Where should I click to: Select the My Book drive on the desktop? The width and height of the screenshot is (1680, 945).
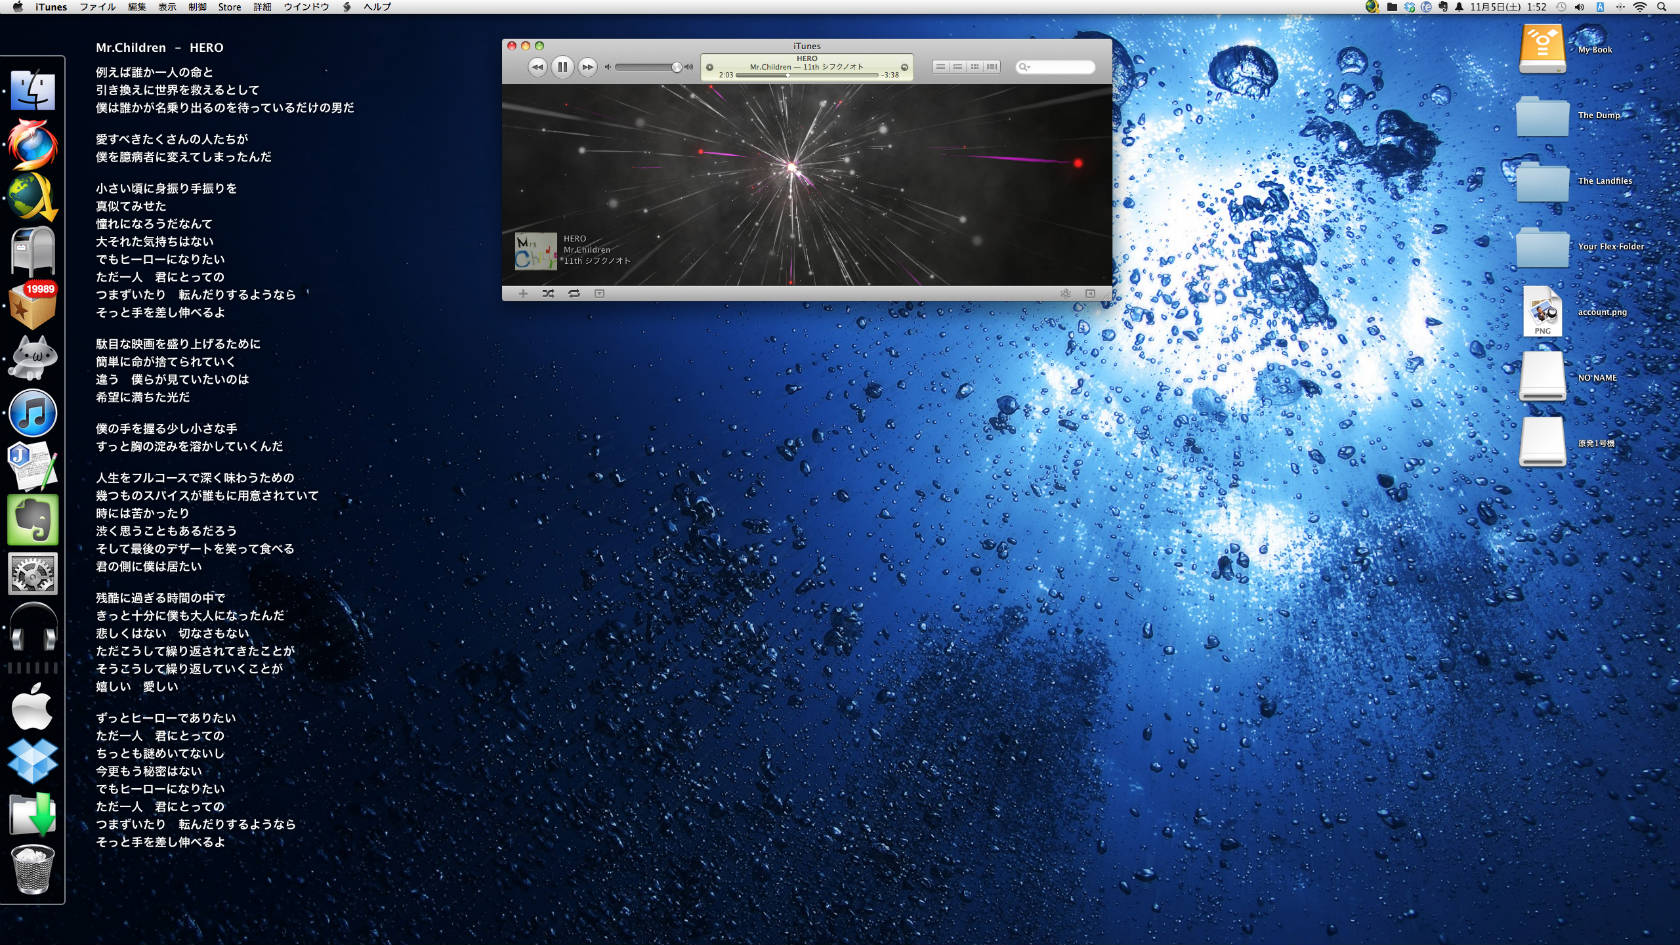(1542, 49)
